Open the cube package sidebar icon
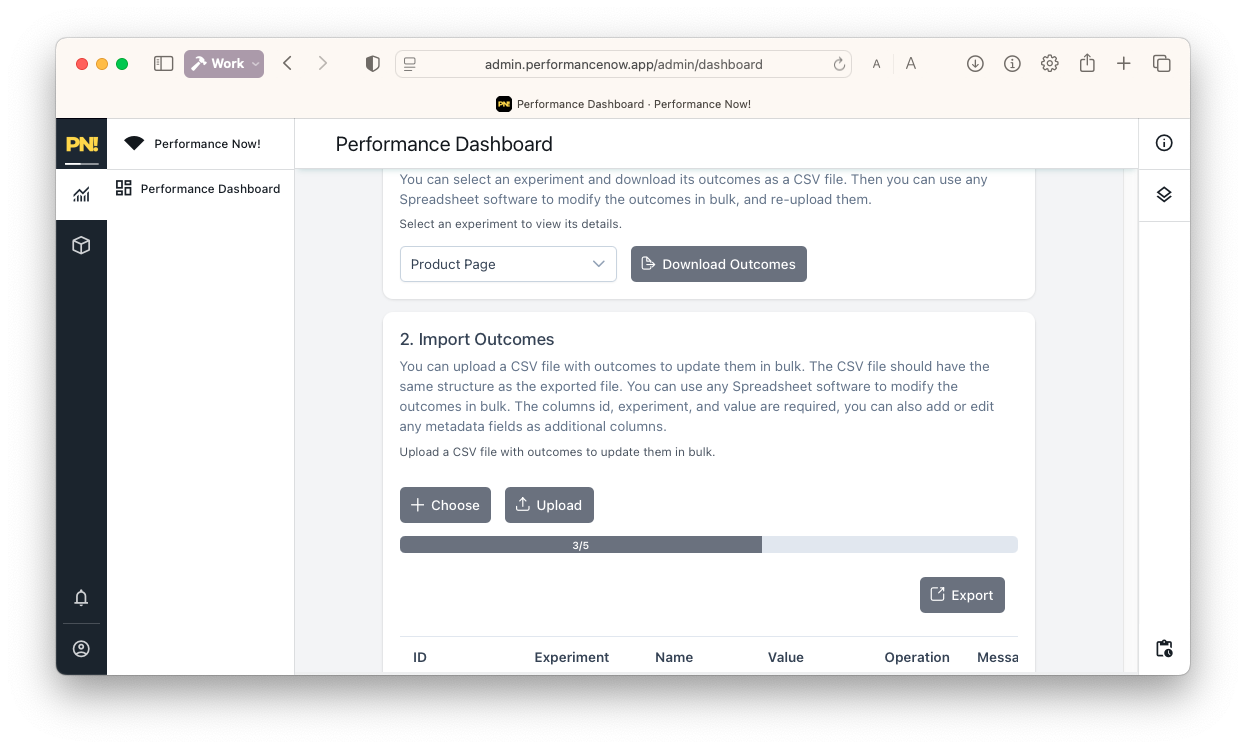The width and height of the screenshot is (1246, 749). click(x=82, y=245)
